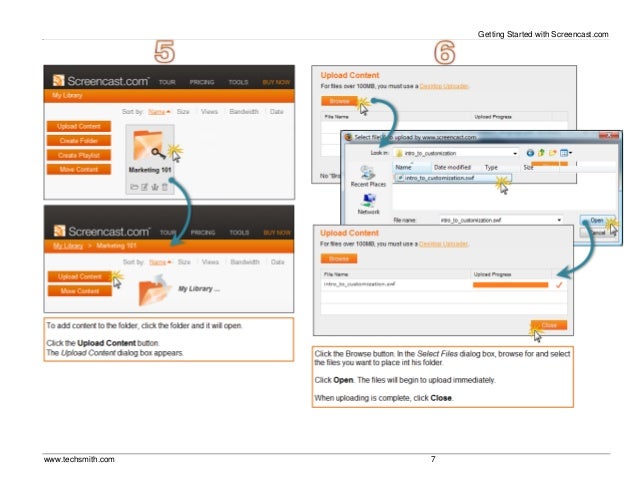
Task: Click the Date modified column header in the file dialog
Action: pos(452,168)
